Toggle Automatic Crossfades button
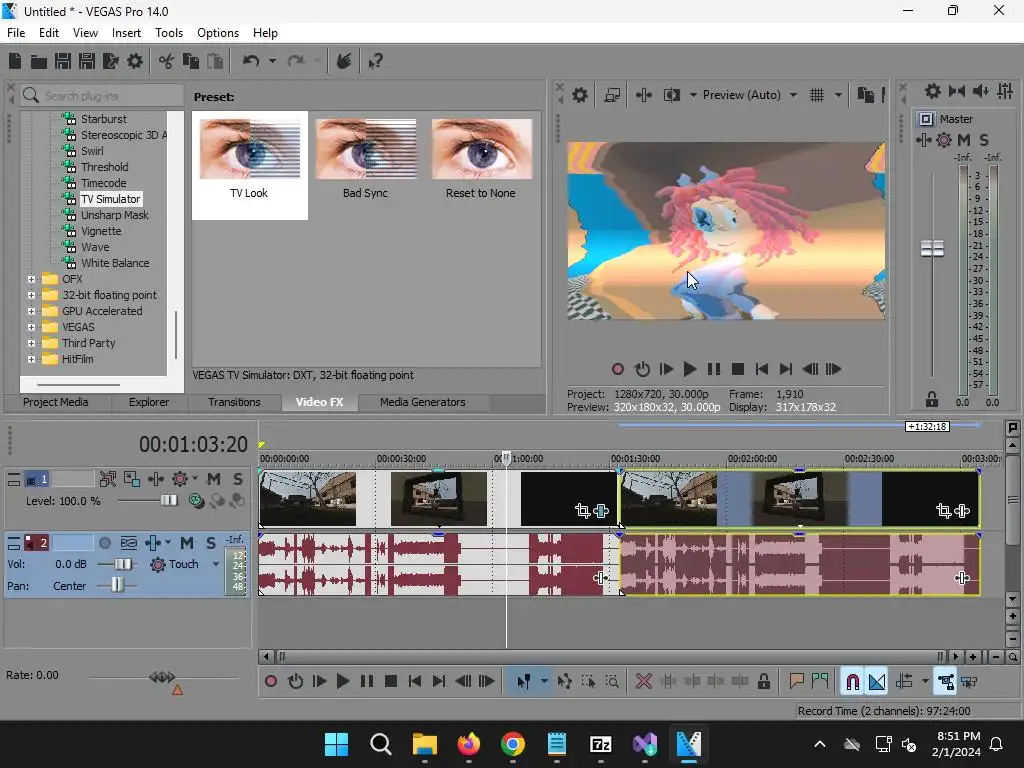 [877, 682]
